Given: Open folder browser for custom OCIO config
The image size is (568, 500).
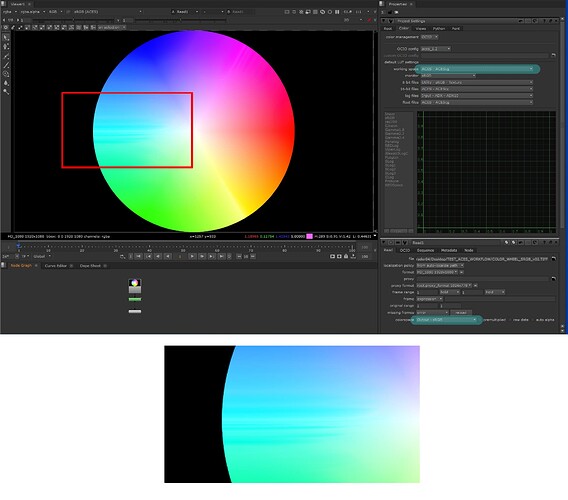Looking at the screenshot, I should pyautogui.click(x=553, y=55).
